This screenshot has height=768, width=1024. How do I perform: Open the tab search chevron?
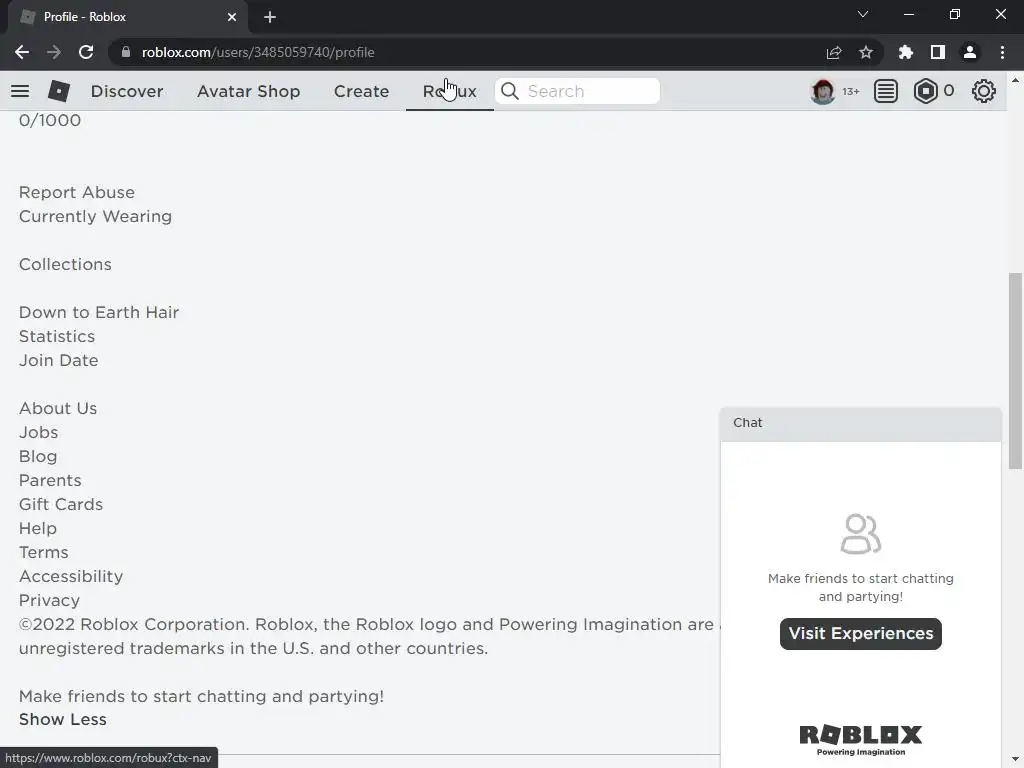coord(863,14)
